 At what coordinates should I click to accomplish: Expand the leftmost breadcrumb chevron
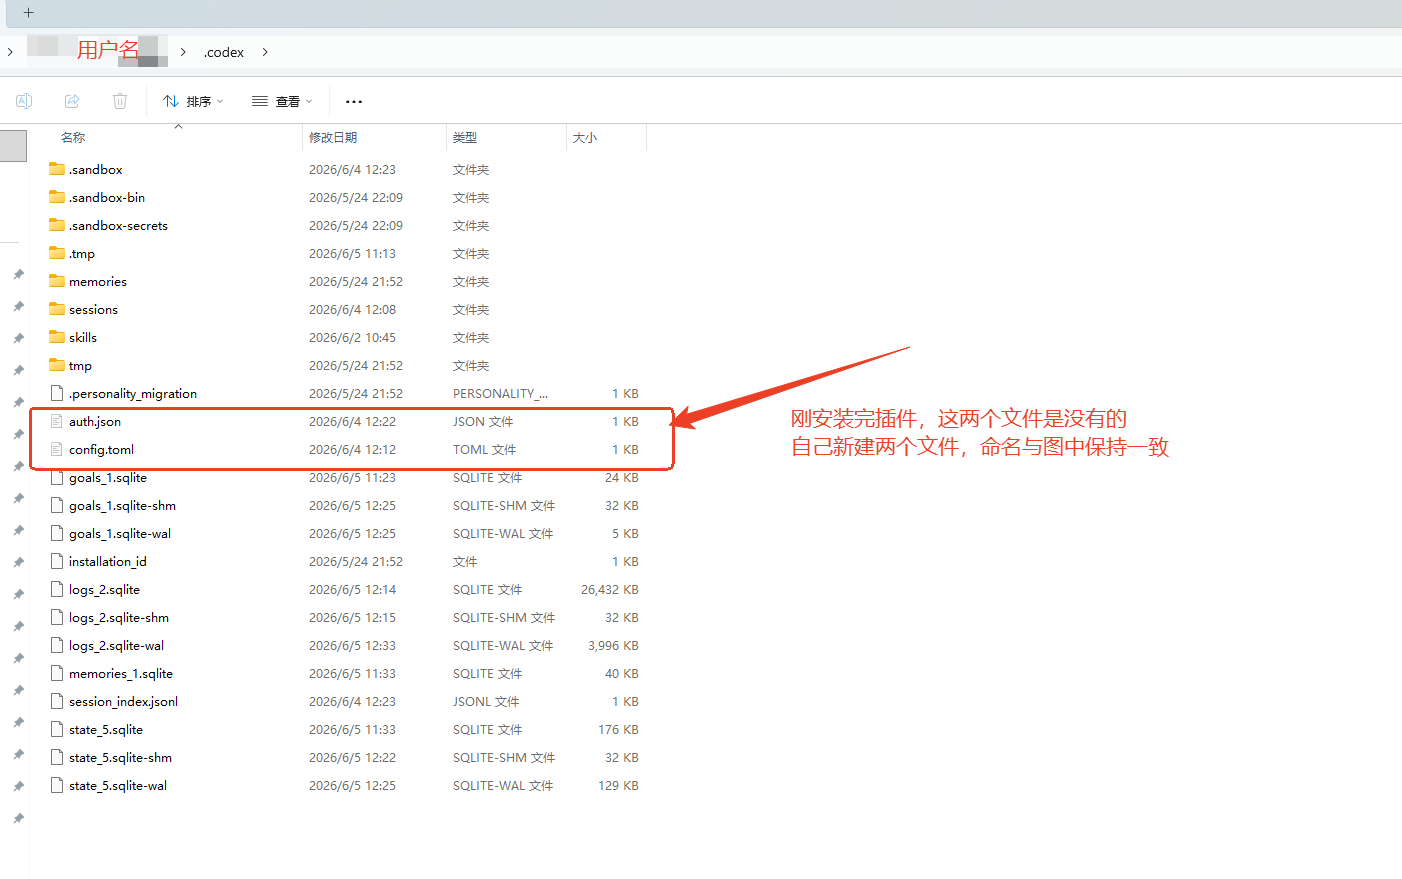[x=10, y=52]
